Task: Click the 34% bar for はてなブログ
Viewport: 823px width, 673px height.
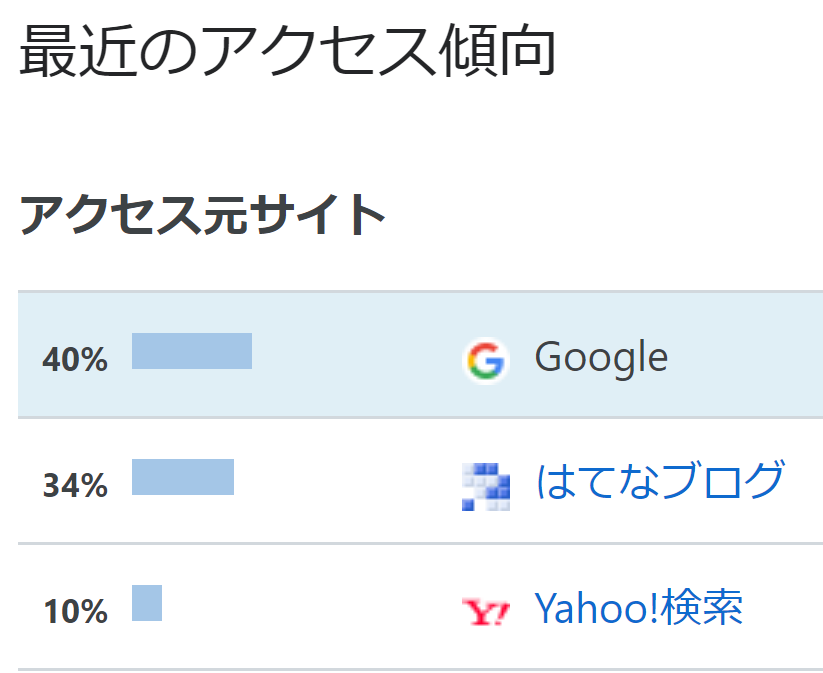Action: click(x=183, y=477)
